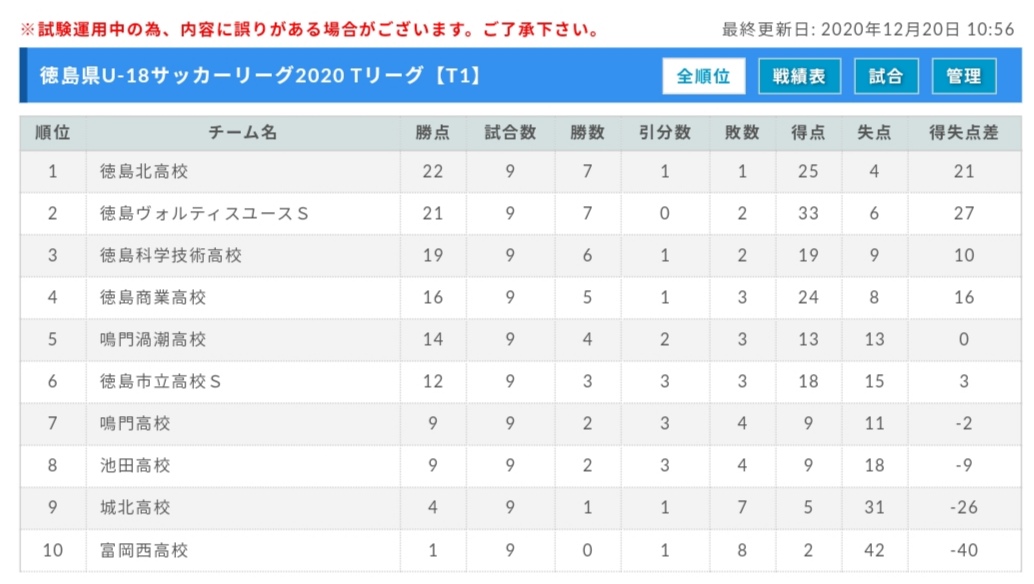Select the 勝点 column header
Image resolution: width=1034 pixels, height=584 pixels.
pos(433,132)
